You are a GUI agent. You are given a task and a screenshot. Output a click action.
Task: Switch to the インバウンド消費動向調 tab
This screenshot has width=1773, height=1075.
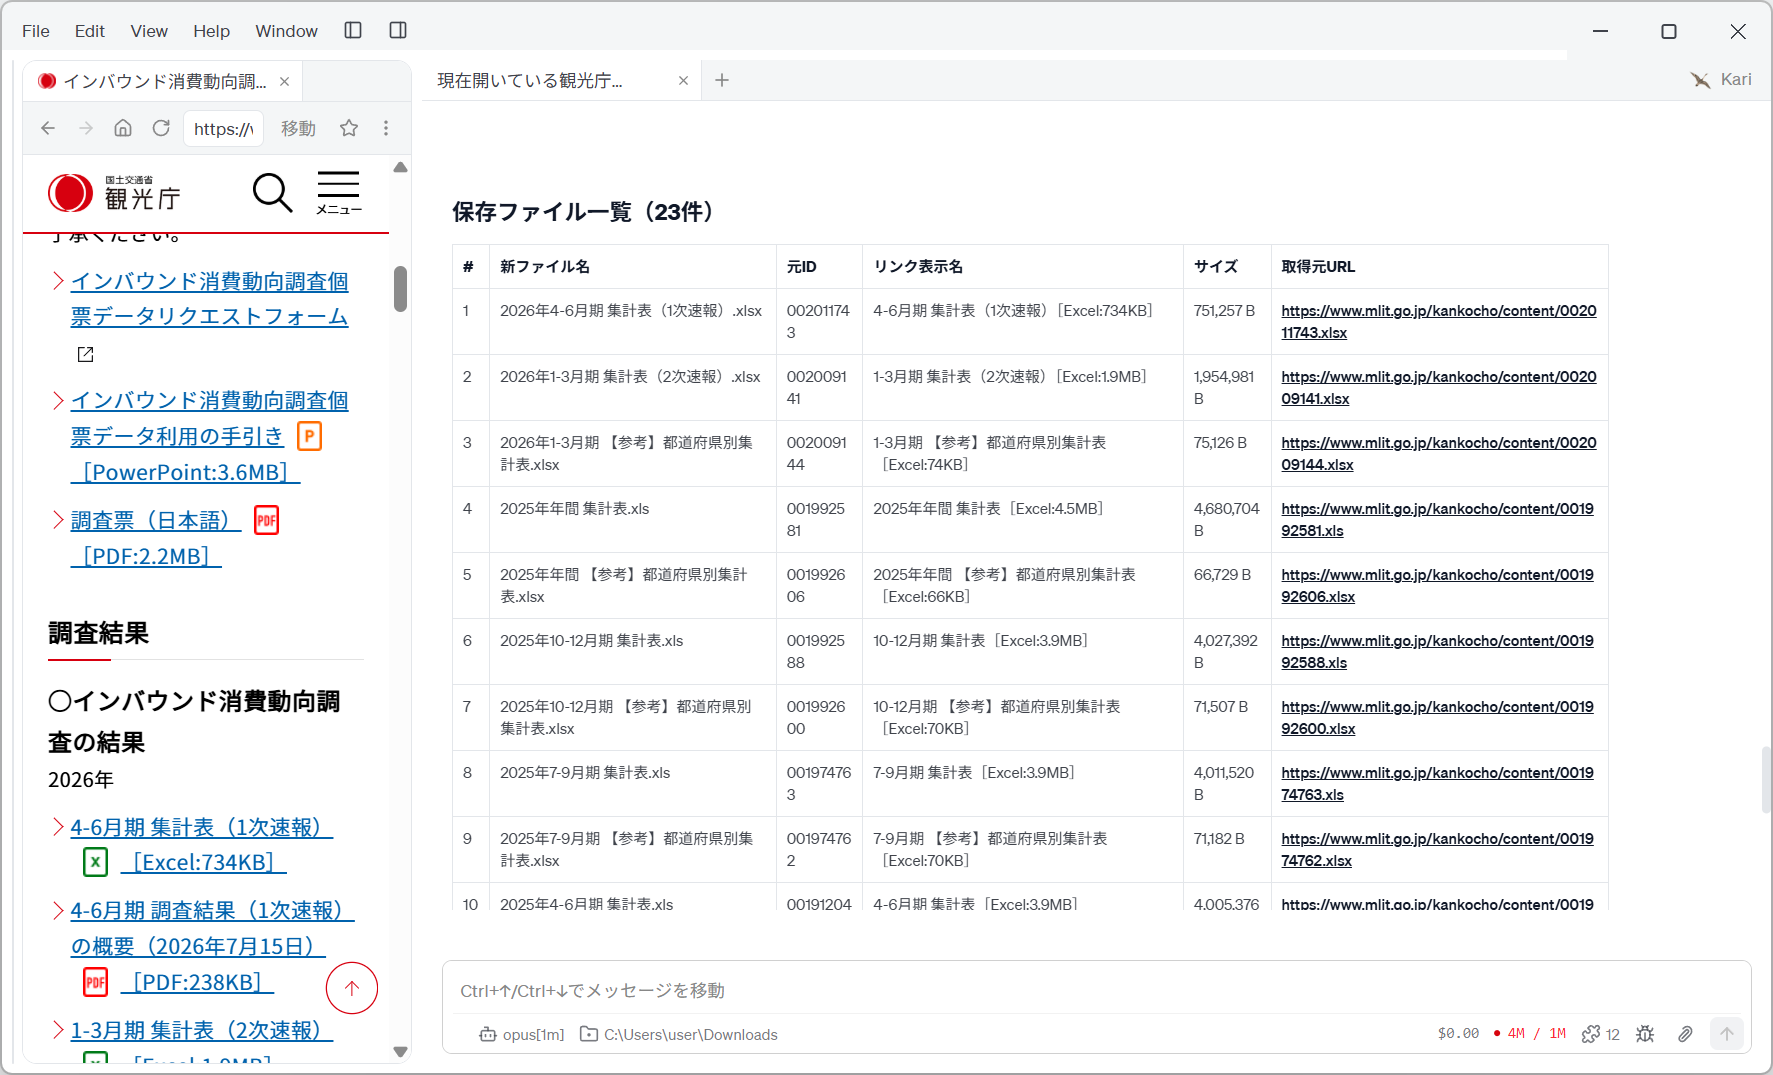coord(163,81)
